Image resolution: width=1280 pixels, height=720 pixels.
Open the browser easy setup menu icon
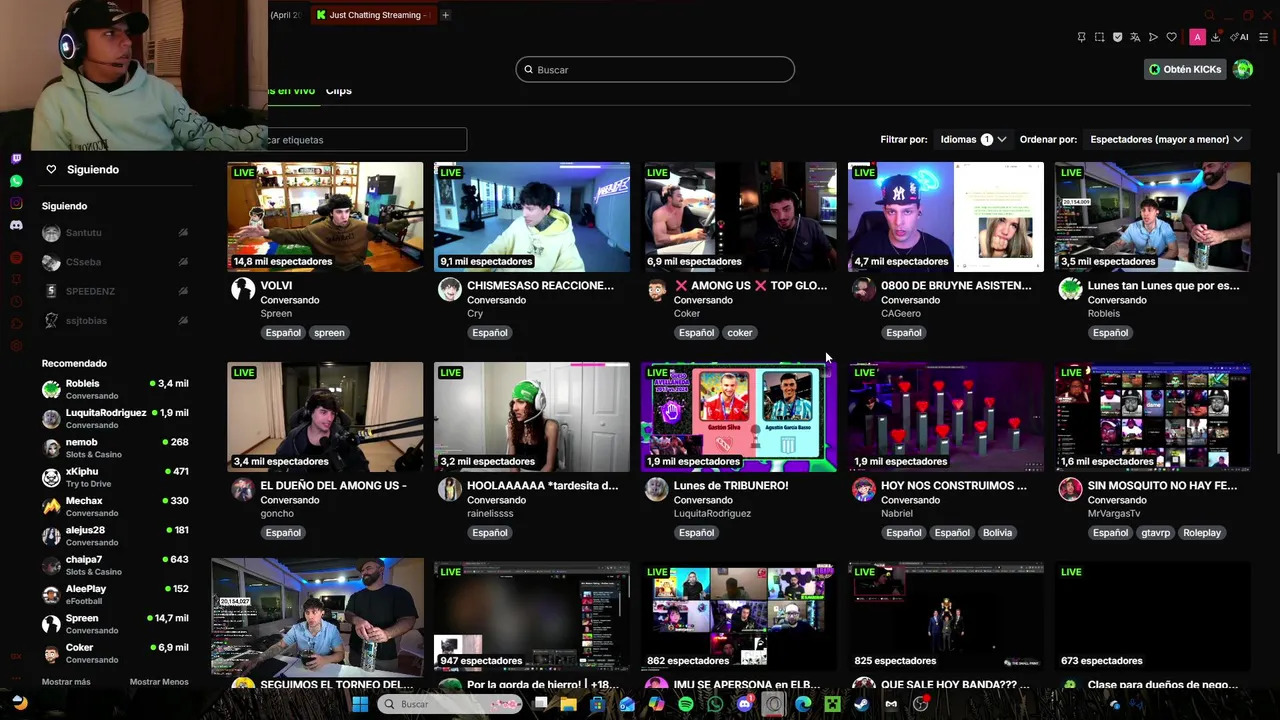1264,37
